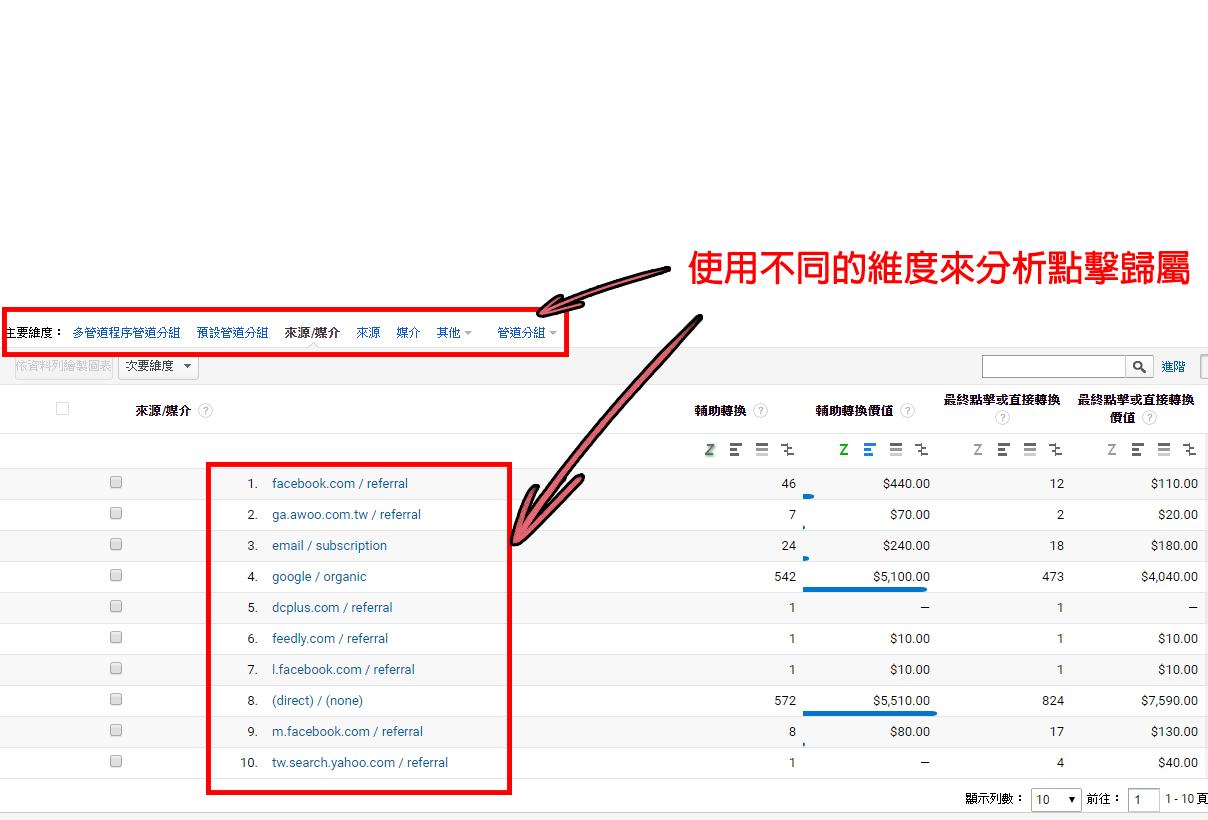The height and width of the screenshot is (820, 1208).
Task: Open the email / subscription link
Action: click(329, 545)
